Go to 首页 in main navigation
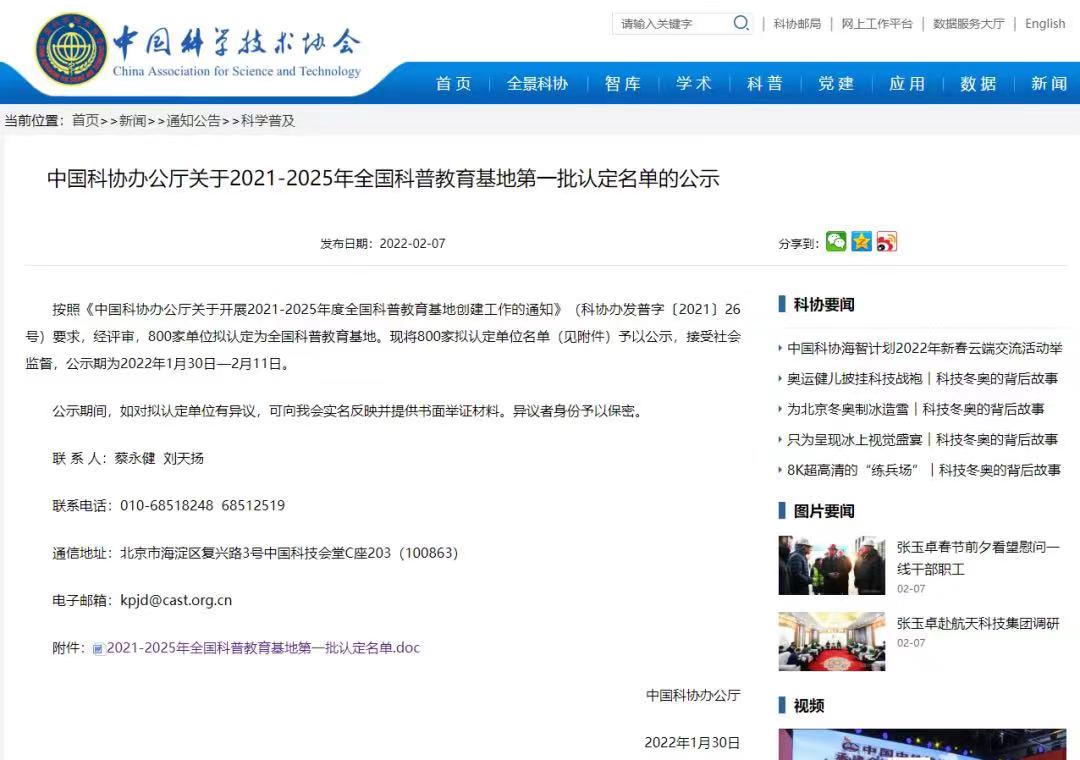 point(453,84)
